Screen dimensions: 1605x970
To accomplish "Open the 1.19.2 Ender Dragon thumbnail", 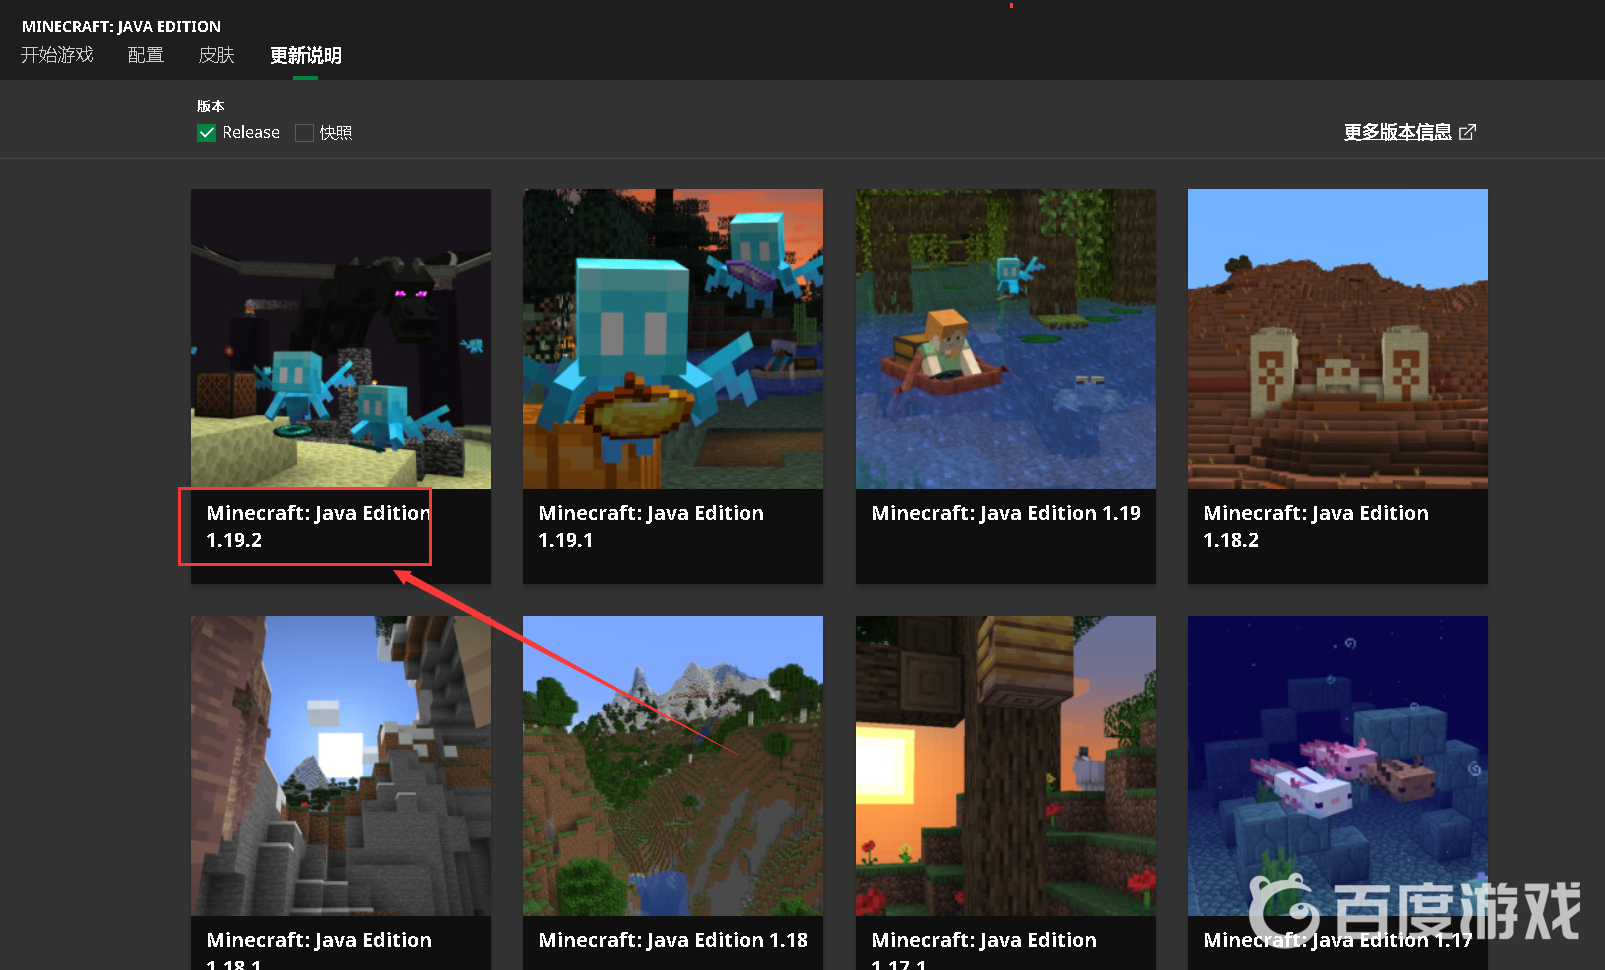I will coord(341,339).
